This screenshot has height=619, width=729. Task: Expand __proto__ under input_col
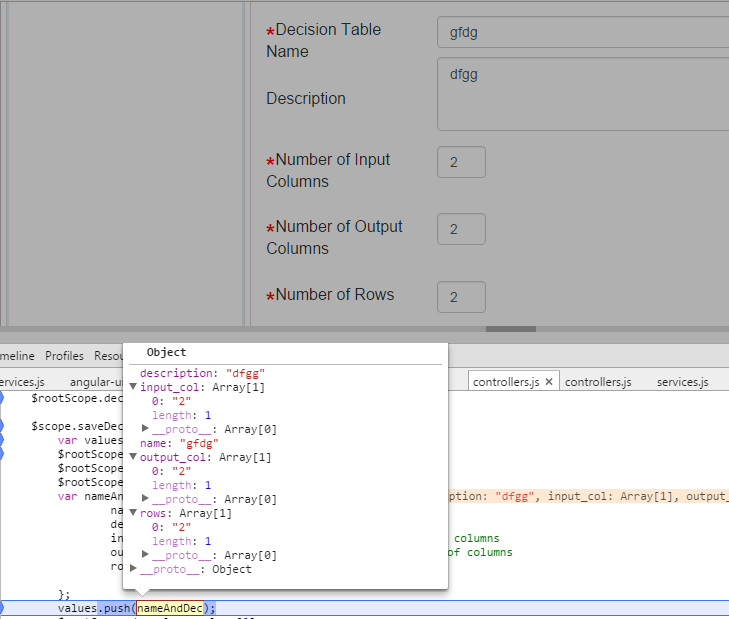tap(145, 429)
